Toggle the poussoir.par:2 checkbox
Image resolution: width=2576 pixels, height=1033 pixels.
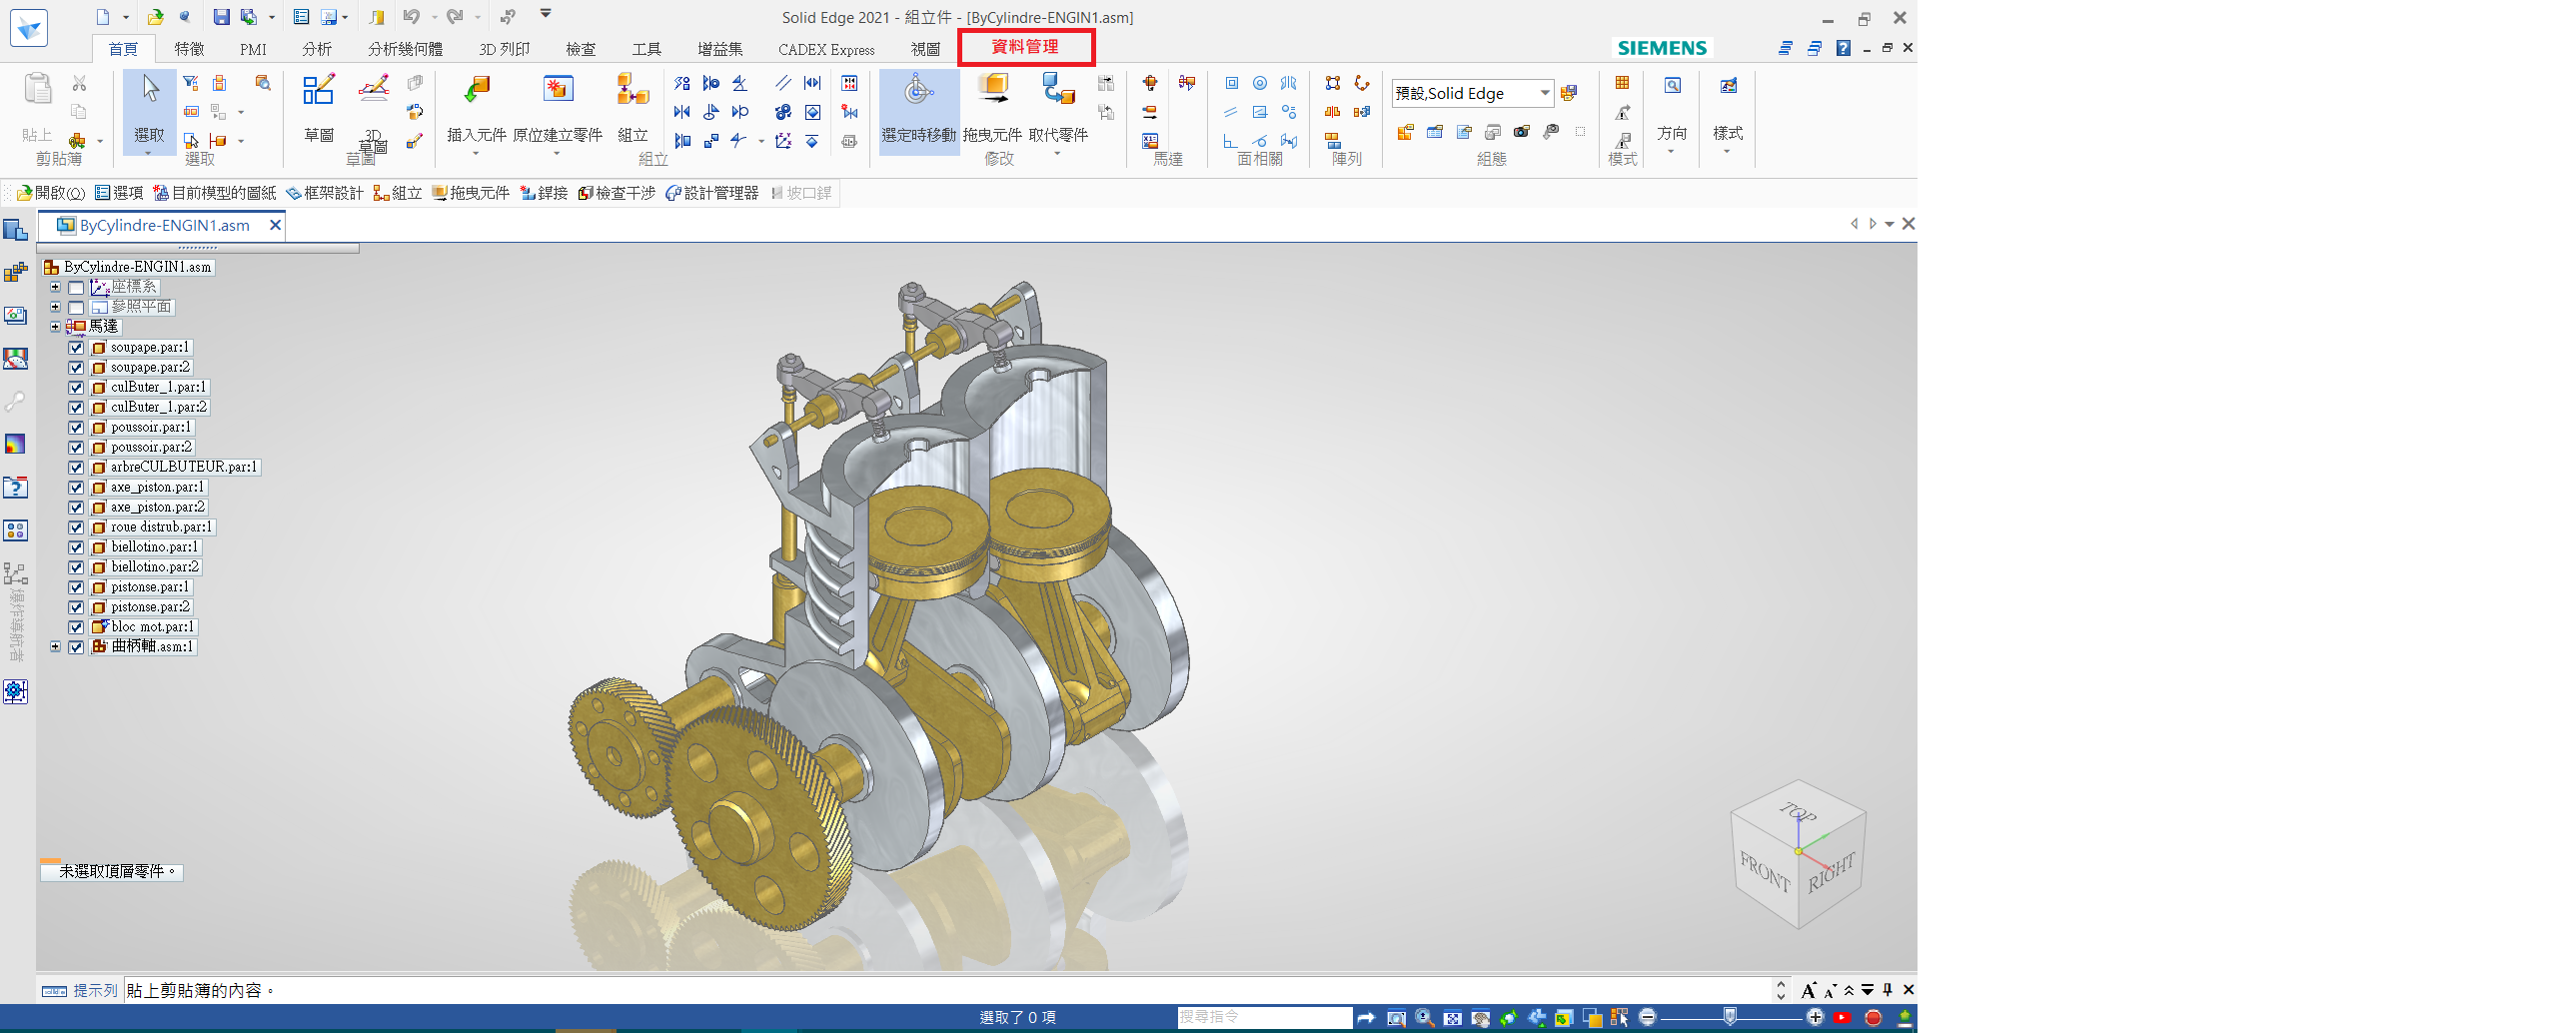pyautogui.click(x=76, y=448)
